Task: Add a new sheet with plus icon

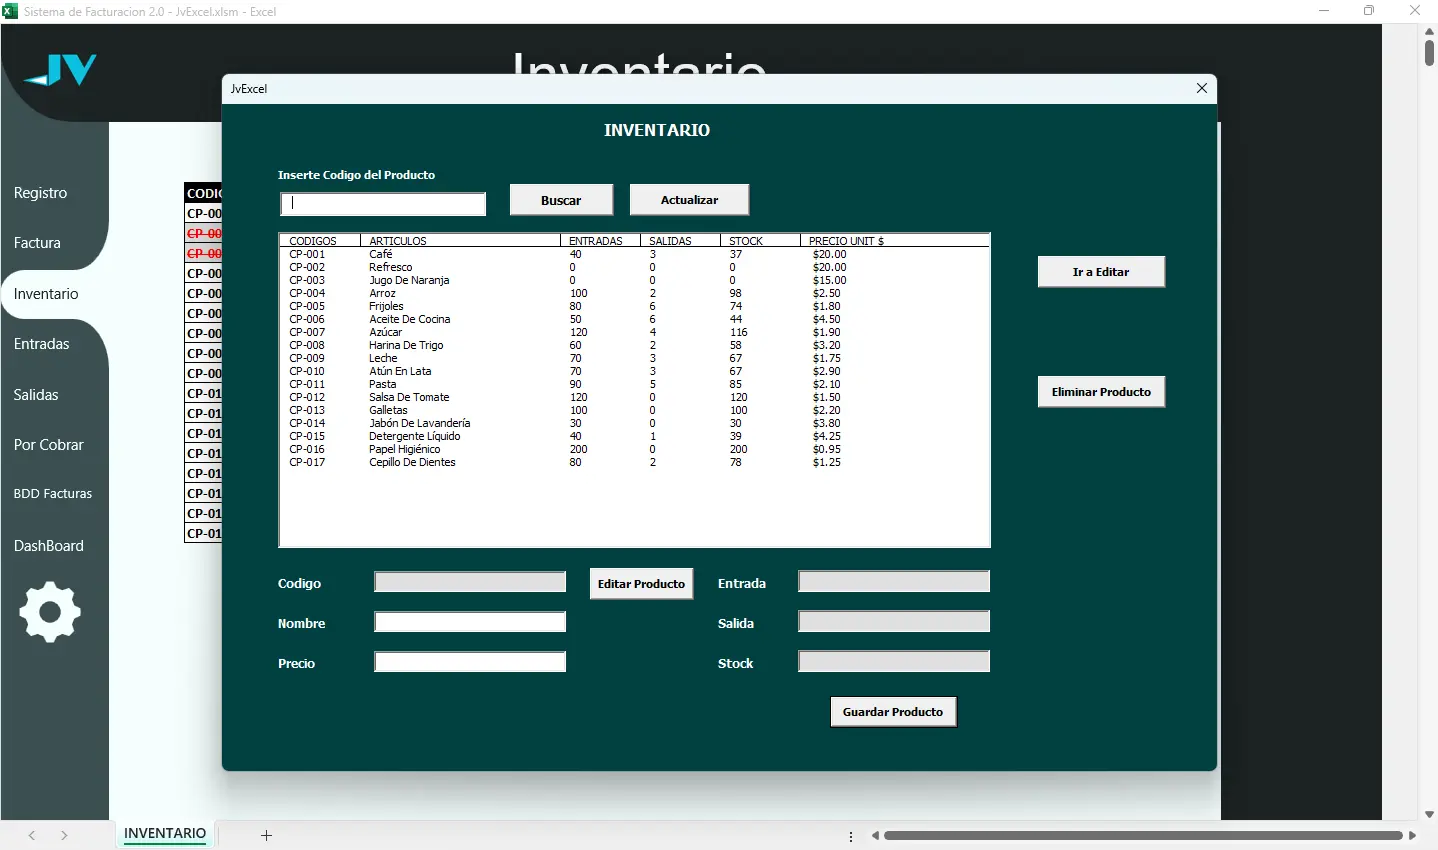Action: point(266,835)
